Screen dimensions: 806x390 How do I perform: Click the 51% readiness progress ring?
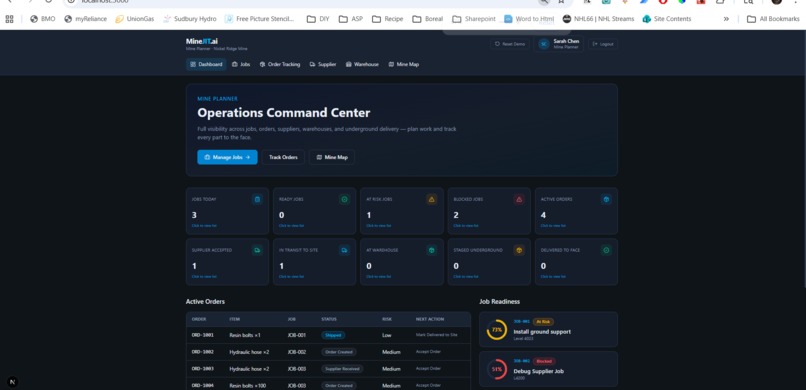coord(497,369)
